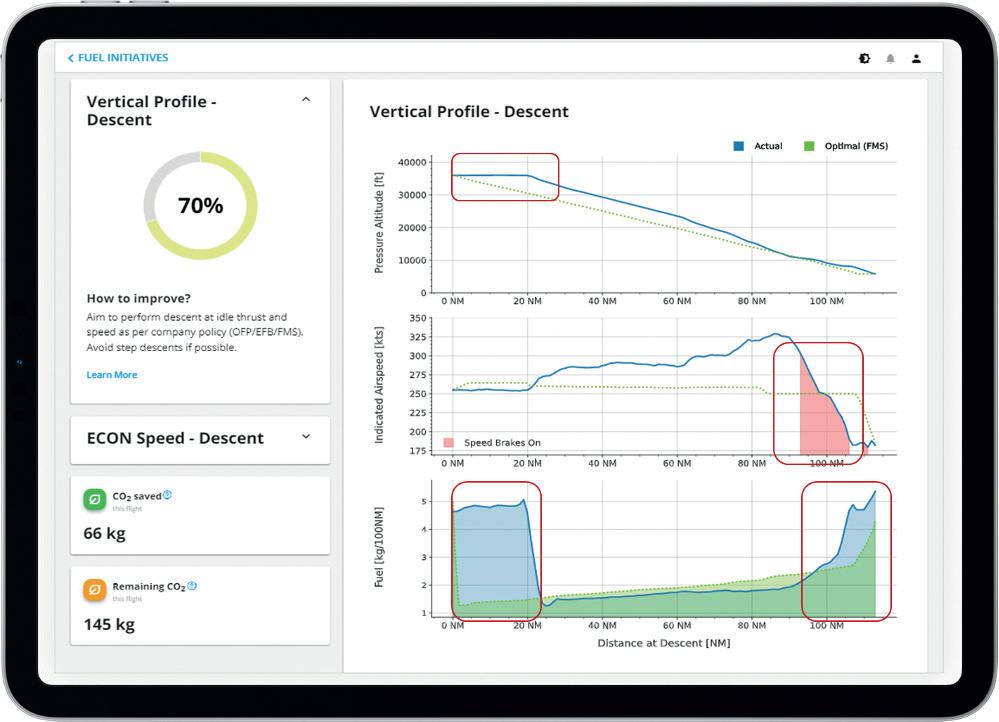The height and width of the screenshot is (722, 999).
Task: Click the 70% progress ring
Action: click(201, 205)
